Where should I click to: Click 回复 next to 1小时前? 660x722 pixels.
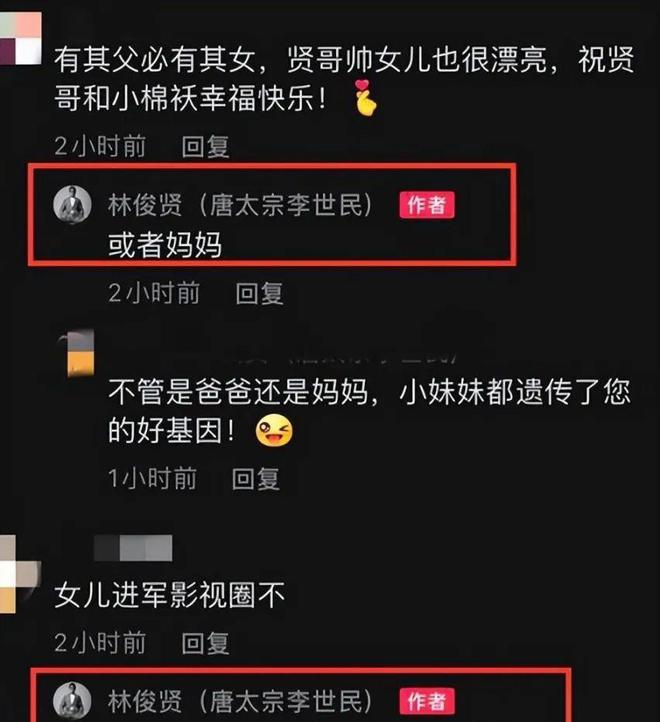pos(256,478)
